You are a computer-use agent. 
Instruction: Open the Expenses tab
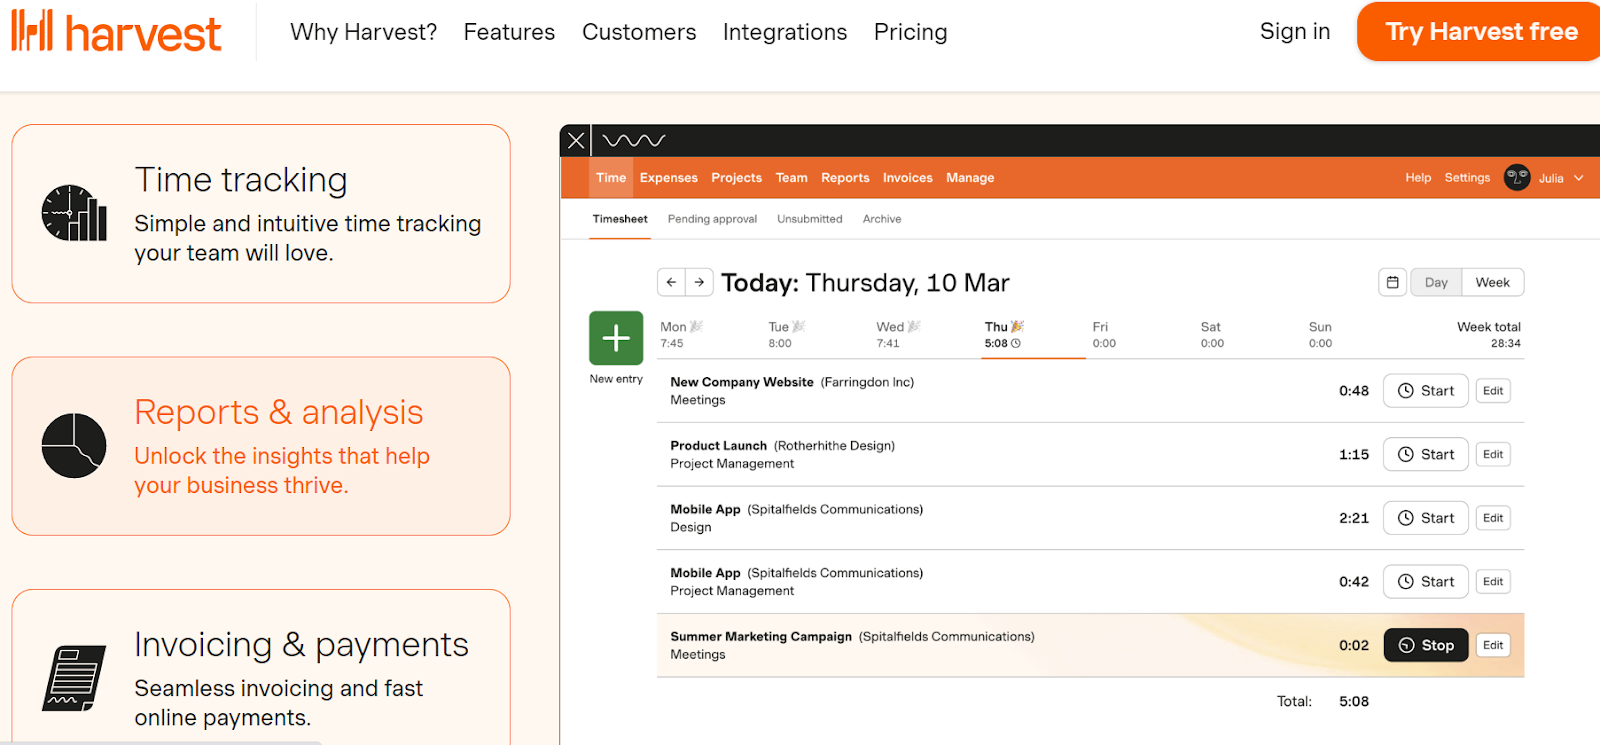pos(669,178)
